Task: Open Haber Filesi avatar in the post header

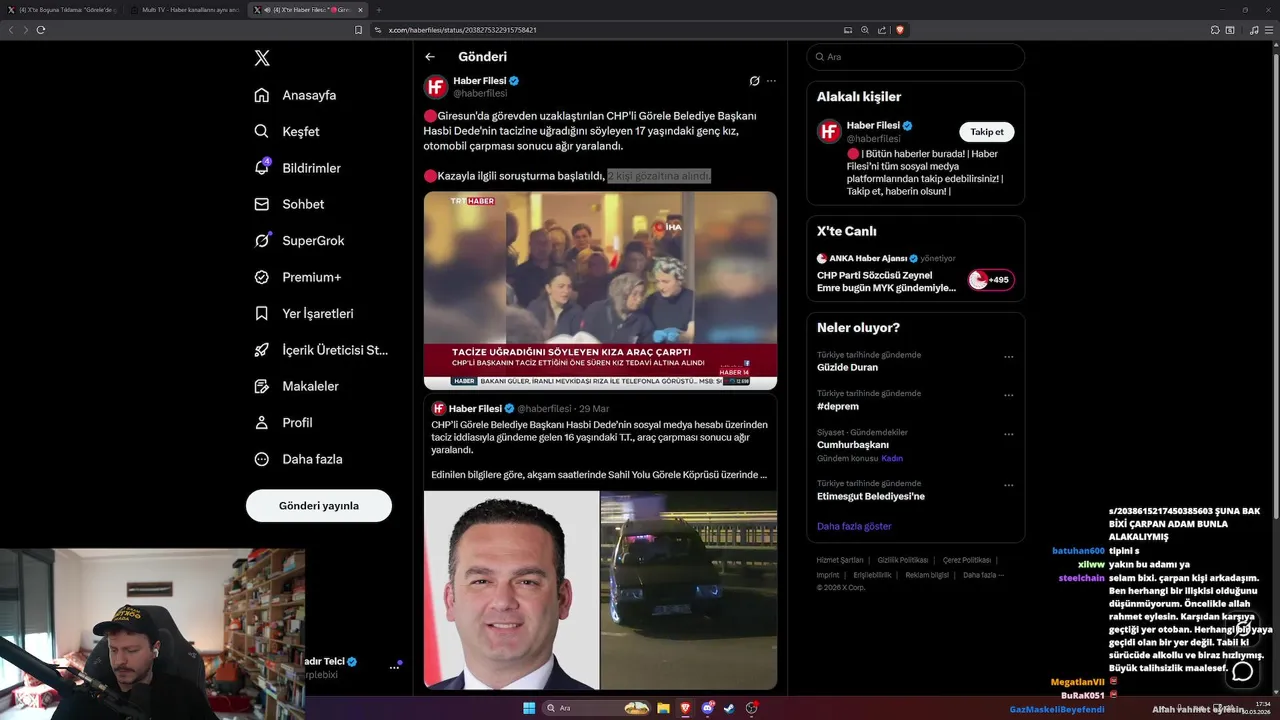Action: pyautogui.click(x=436, y=86)
